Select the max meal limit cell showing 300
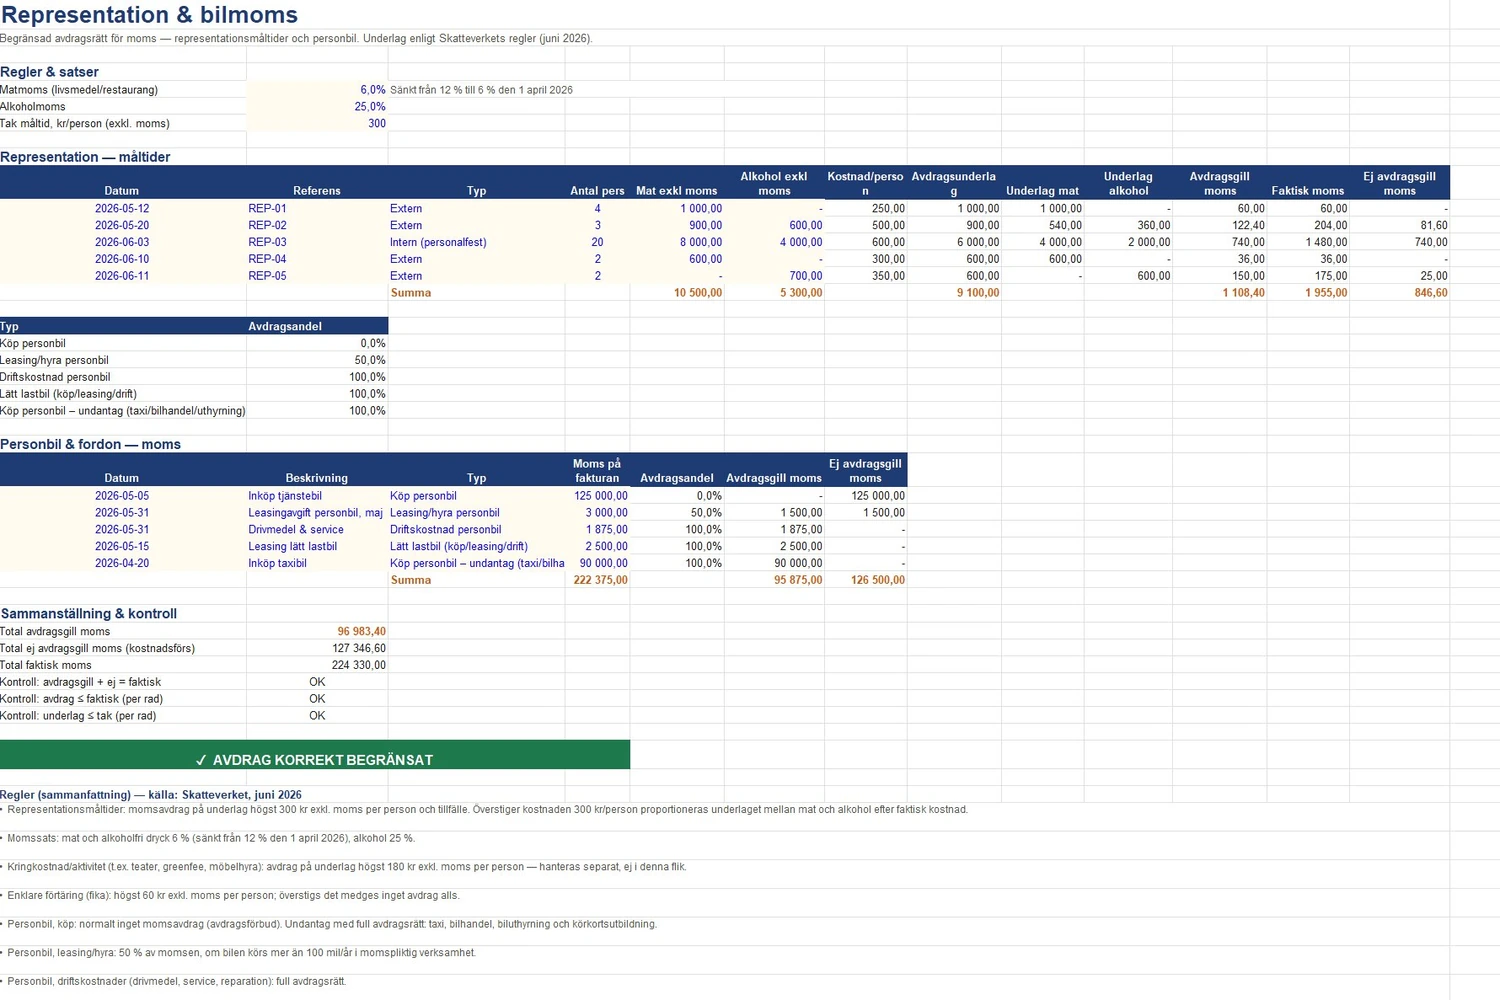Viewport: 1500px width, 1000px height. pos(317,124)
